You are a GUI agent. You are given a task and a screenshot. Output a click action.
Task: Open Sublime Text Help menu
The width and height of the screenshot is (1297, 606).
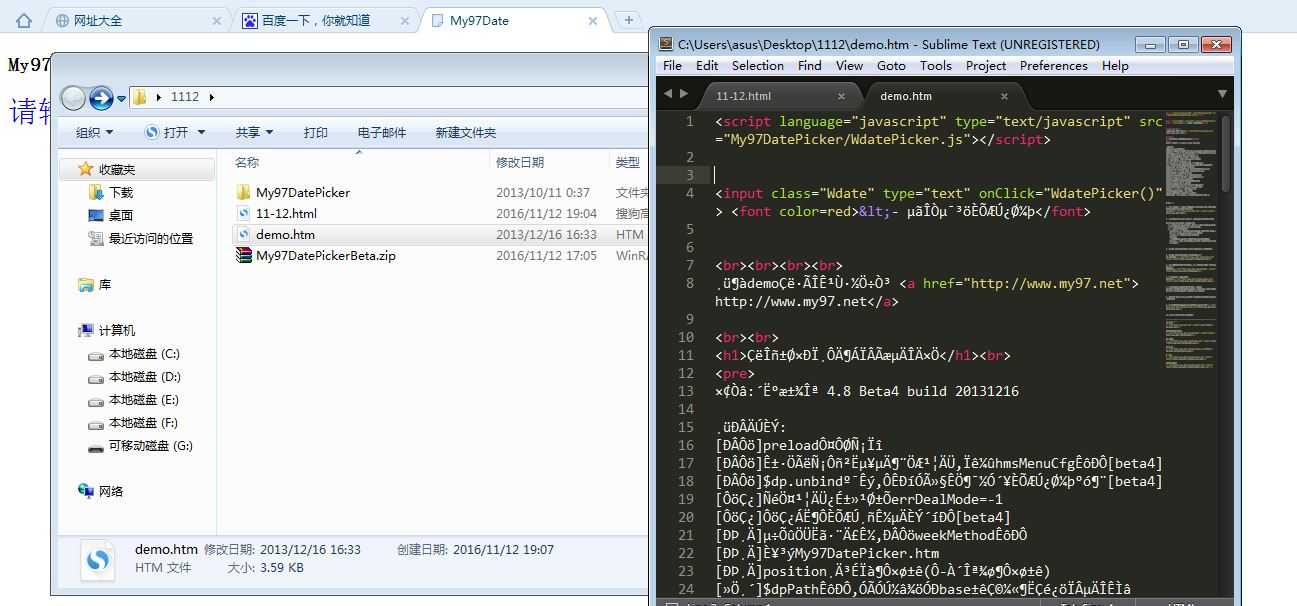(x=1115, y=65)
